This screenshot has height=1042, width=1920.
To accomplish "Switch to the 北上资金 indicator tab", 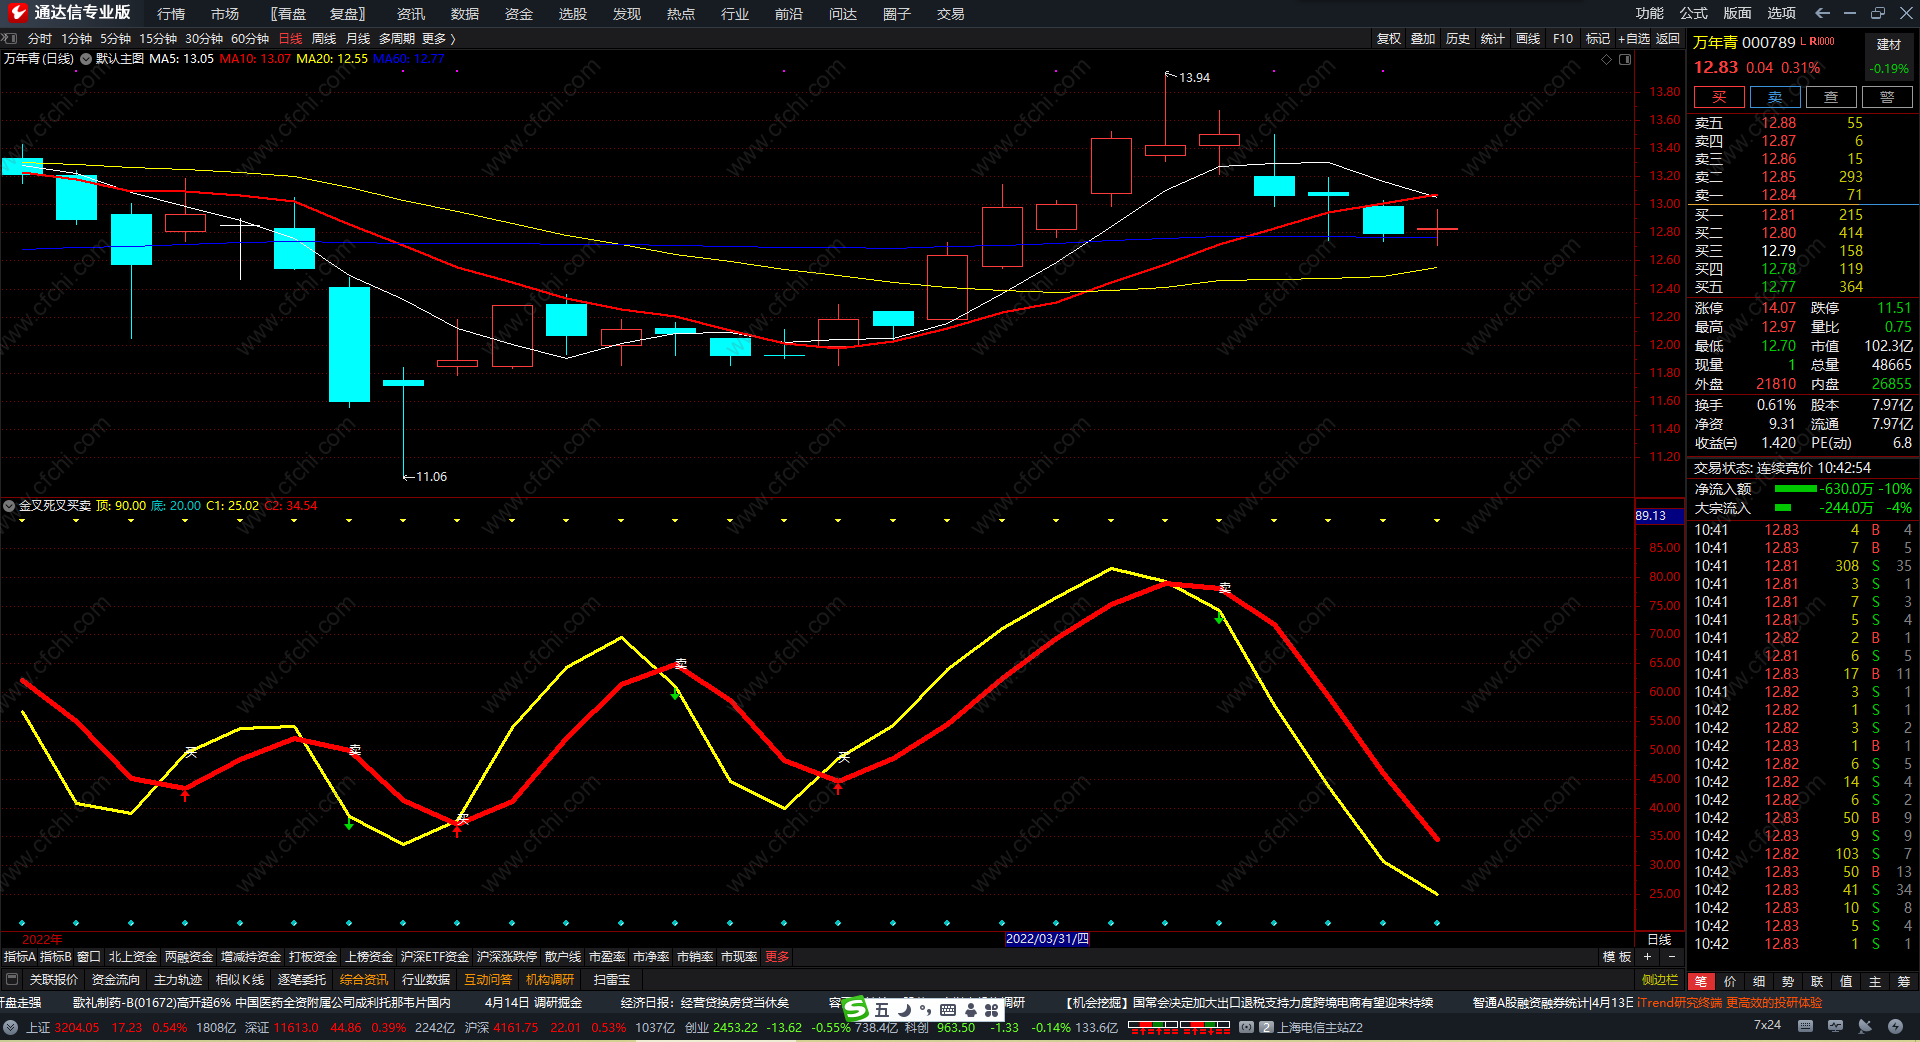I will point(133,957).
